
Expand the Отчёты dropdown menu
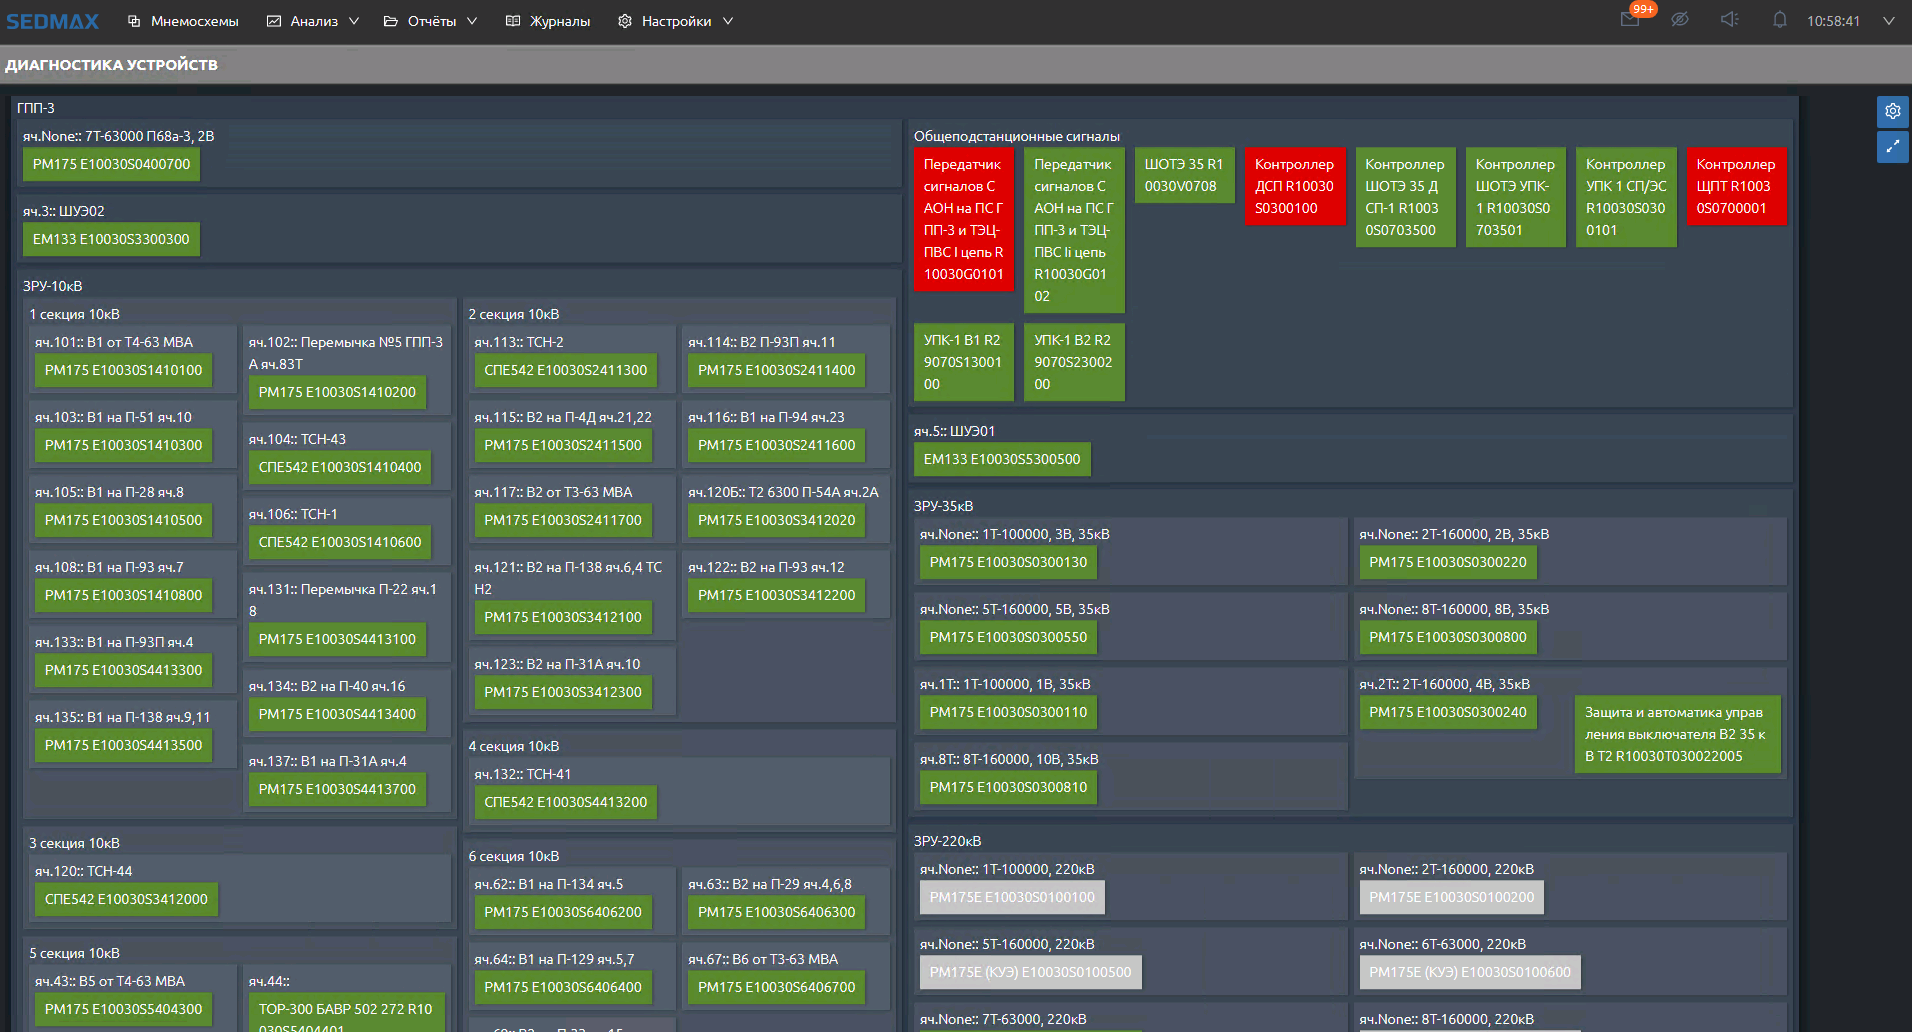coord(431,21)
